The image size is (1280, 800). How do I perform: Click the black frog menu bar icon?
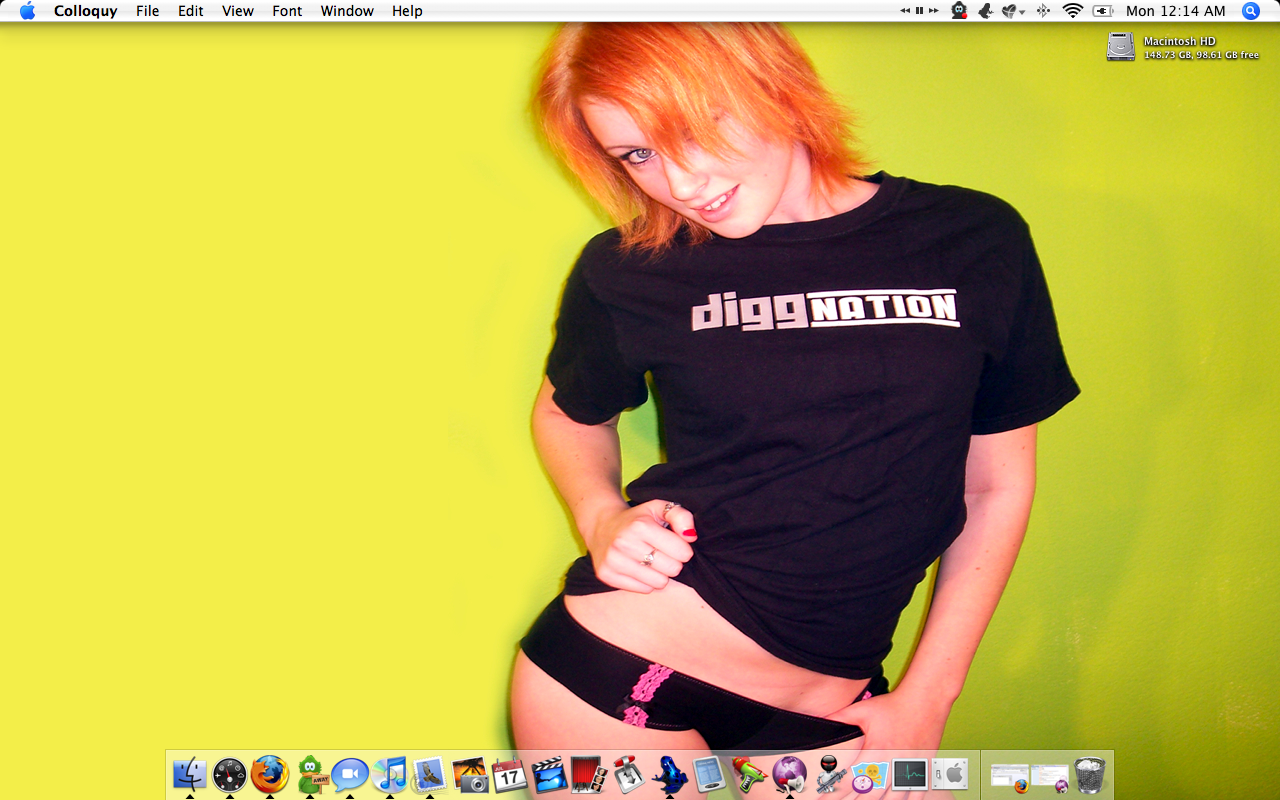click(986, 11)
